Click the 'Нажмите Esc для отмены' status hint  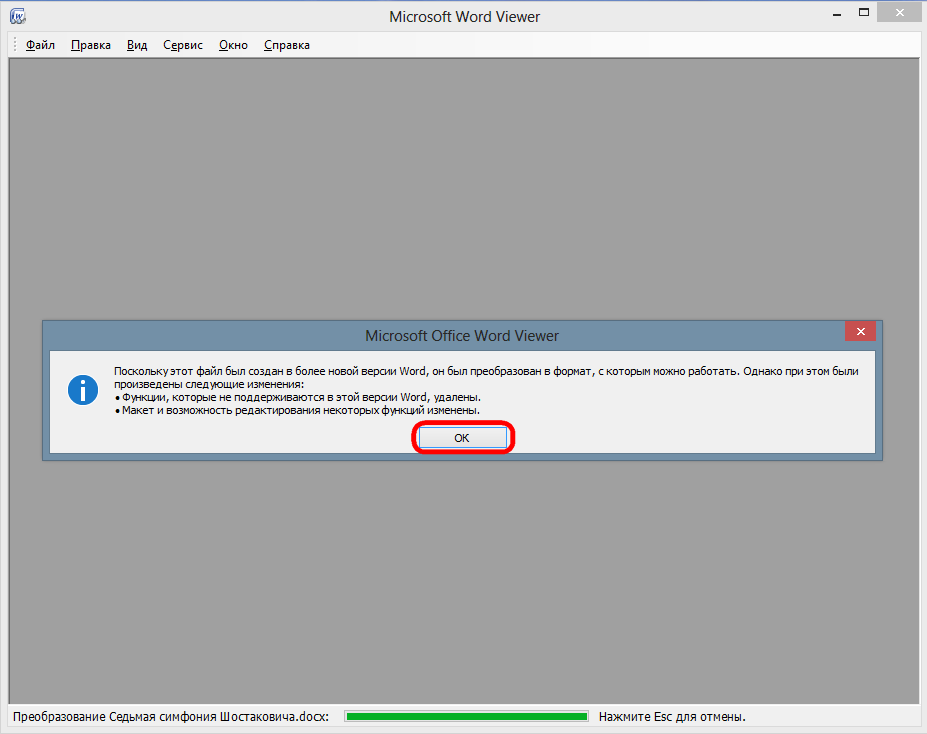click(672, 717)
